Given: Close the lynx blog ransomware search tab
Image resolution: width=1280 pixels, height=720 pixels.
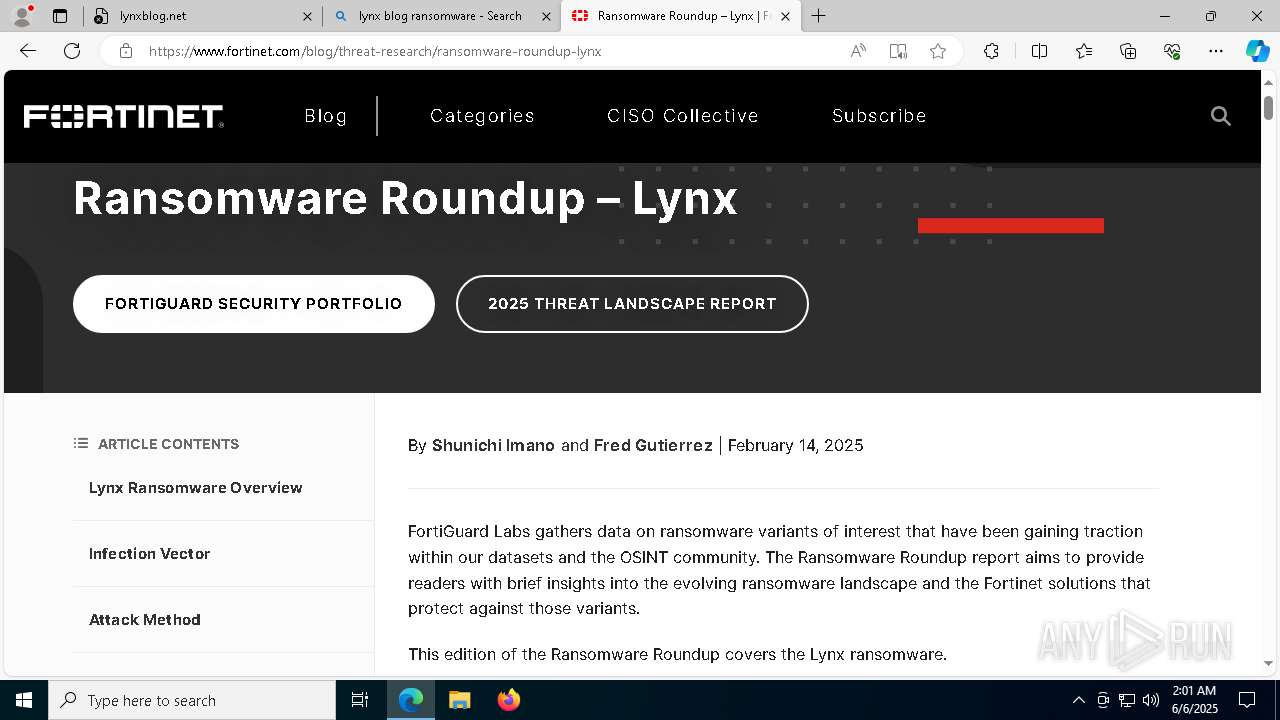Looking at the screenshot, I should [x=546, y=16].
